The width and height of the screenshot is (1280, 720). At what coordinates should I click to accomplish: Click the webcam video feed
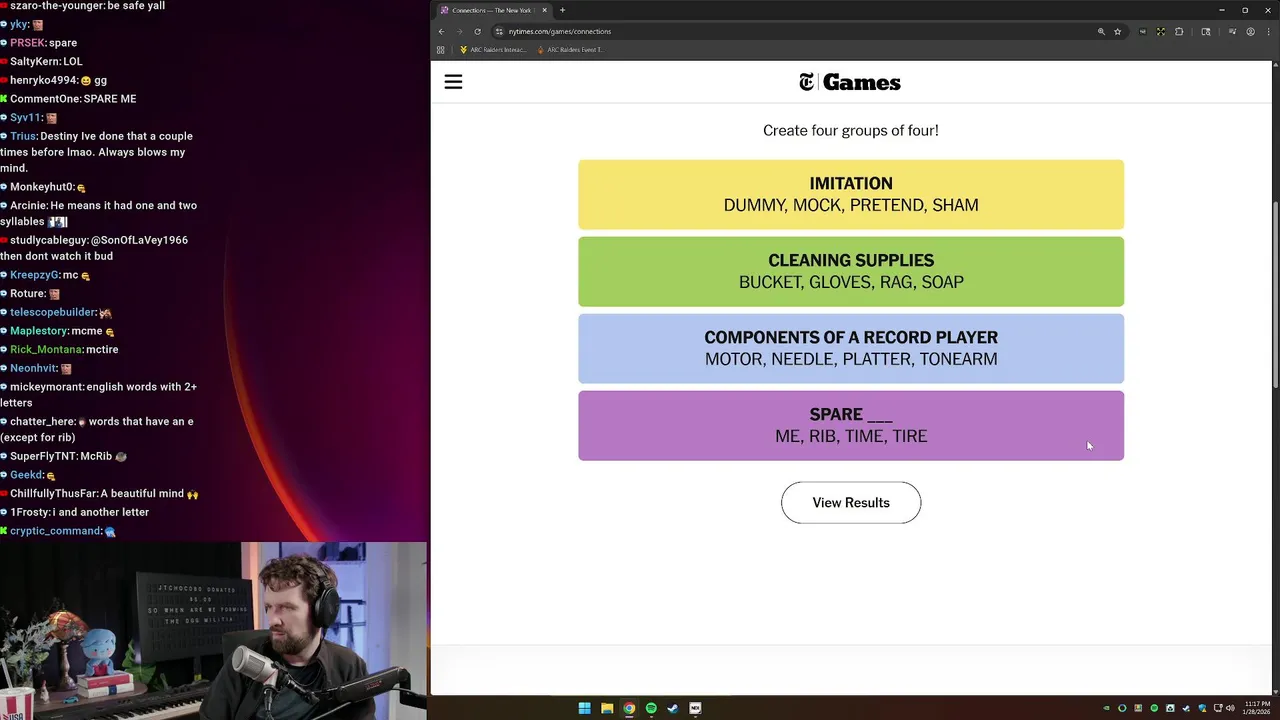click(214, 631)
